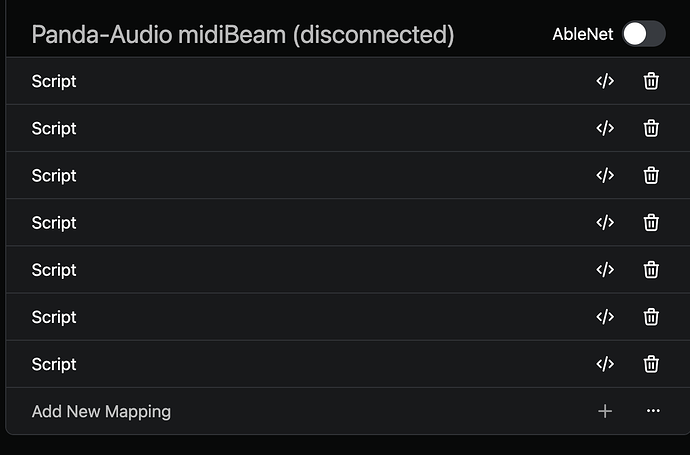The height and width of the screenshot is (455, 690).
Task: Trash the third Script mapping
Action: 651,175
